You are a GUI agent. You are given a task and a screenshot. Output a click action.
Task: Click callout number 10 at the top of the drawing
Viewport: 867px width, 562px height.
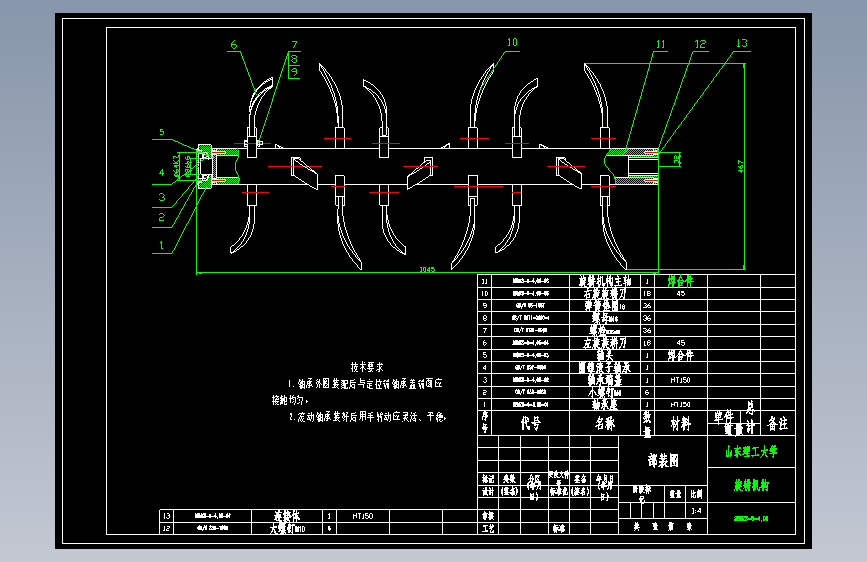[x=513, y=43]
